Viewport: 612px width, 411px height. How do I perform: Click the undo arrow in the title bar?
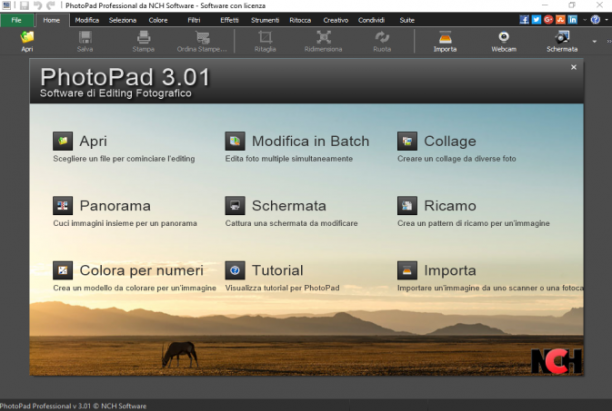pyautogui.click(x=38, y=5)
